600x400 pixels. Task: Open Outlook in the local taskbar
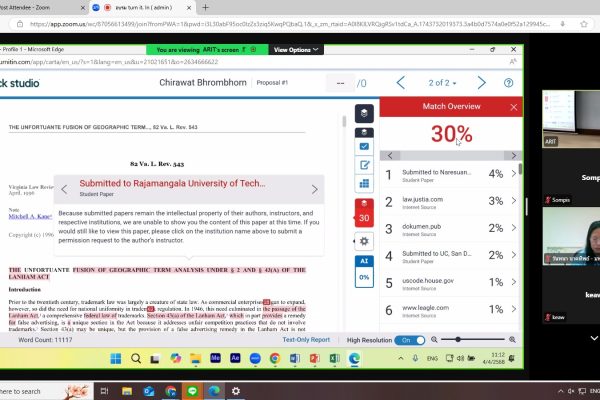pyautogui.click(x=149, y=391)
